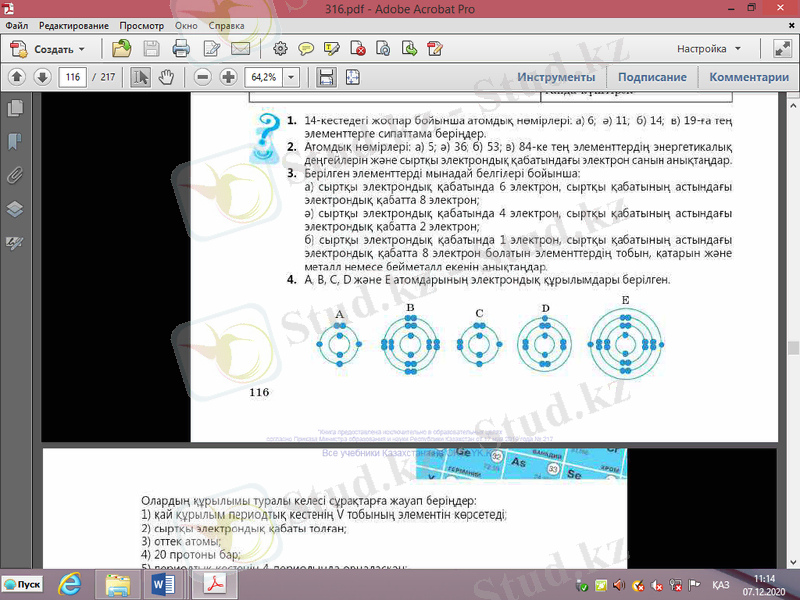Toggle the fit-width scrolling mode icon
Image resolution: width=800 pixels, height=600 pixels.
click(325, 77)
